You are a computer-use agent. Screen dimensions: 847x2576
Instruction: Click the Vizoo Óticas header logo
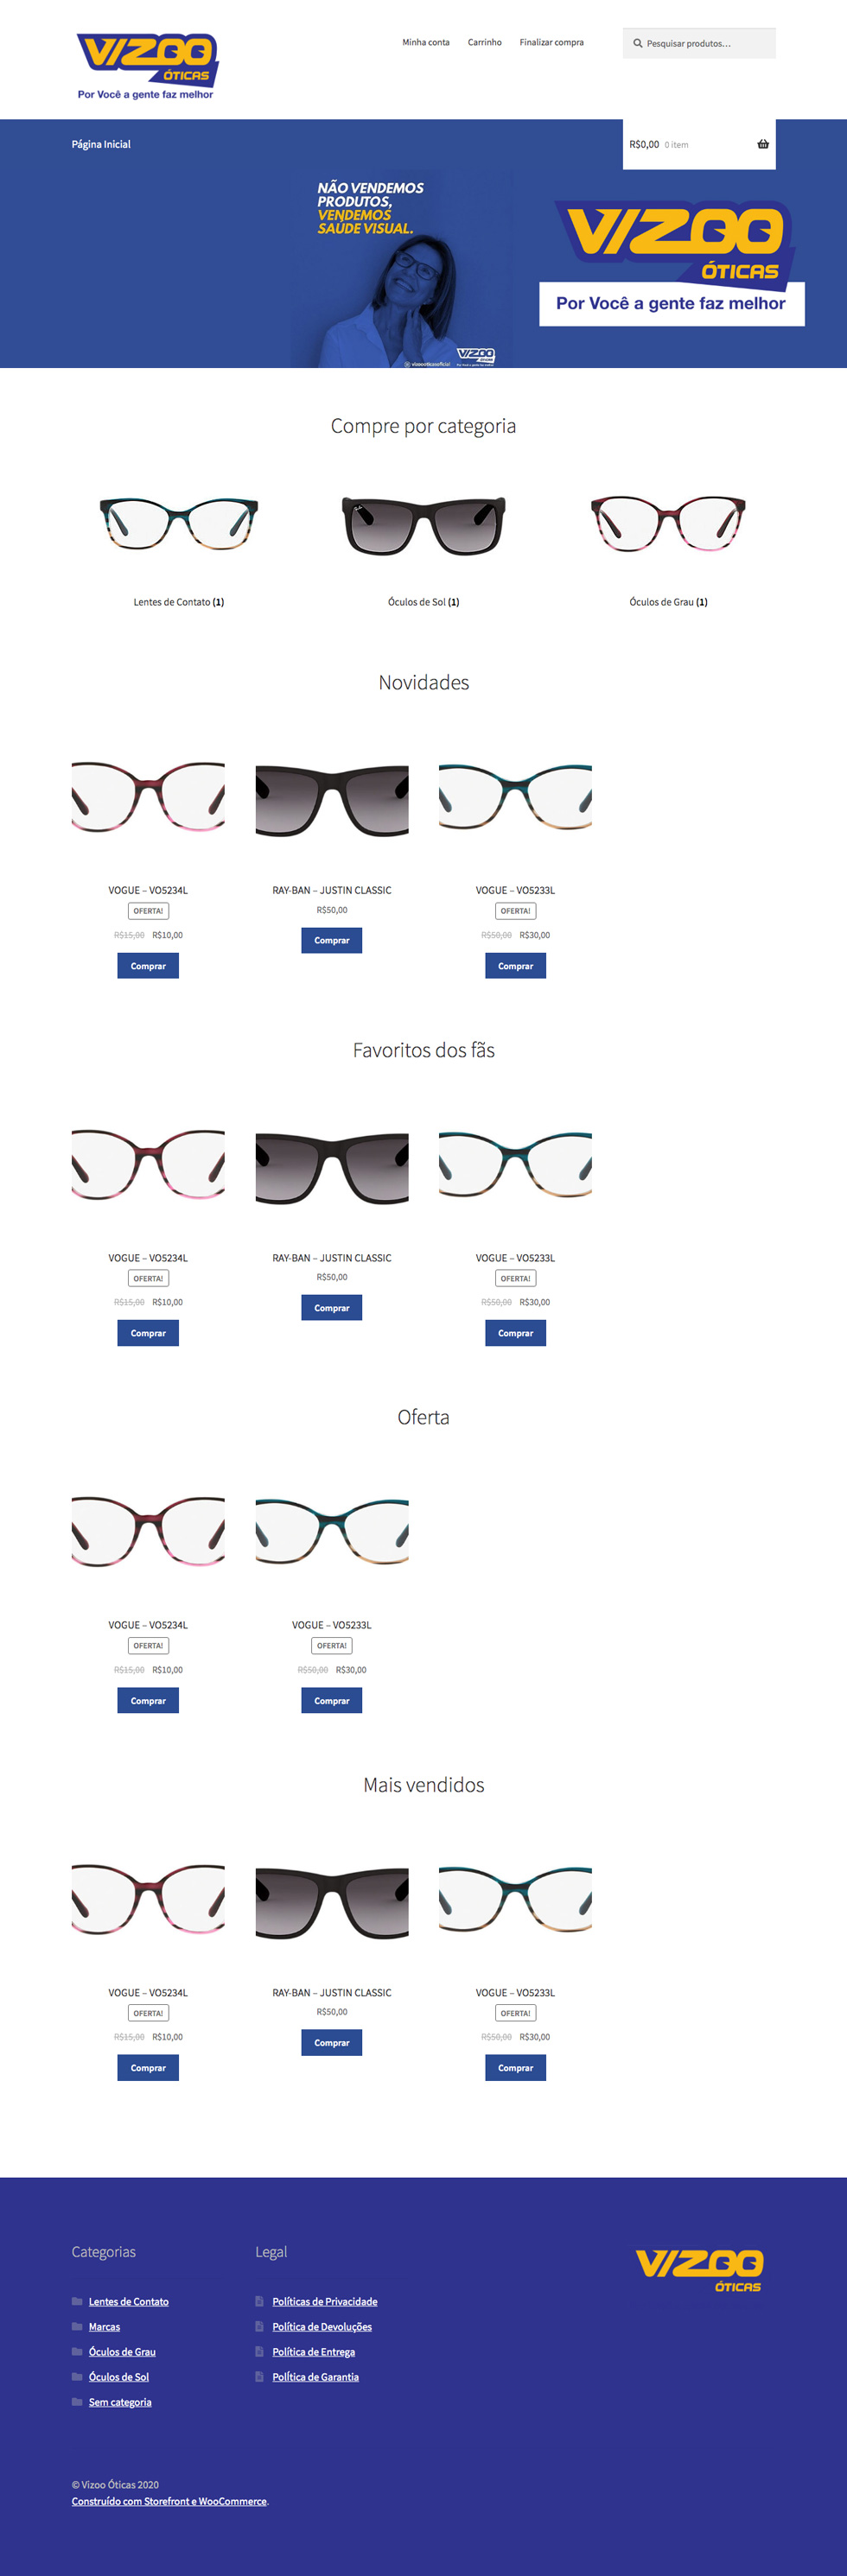(146, 66)
